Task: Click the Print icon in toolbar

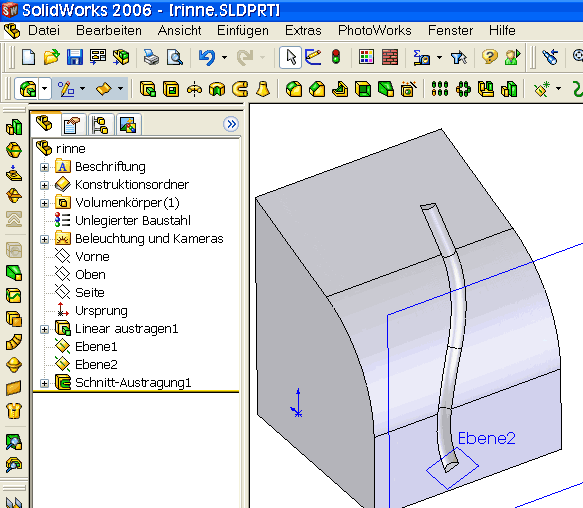Action: [x=151, y=58]
